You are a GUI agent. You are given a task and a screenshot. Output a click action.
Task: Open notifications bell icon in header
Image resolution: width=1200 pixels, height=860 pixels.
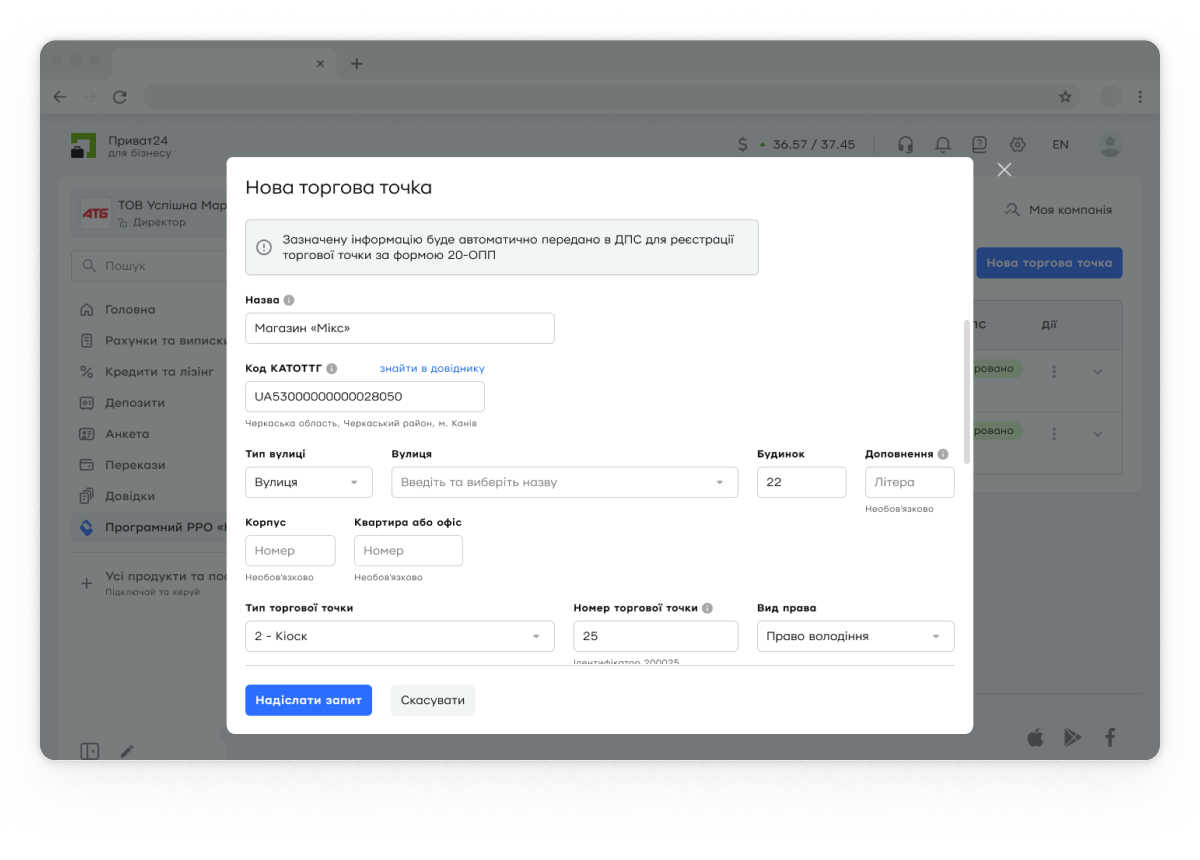pos(942,145)
